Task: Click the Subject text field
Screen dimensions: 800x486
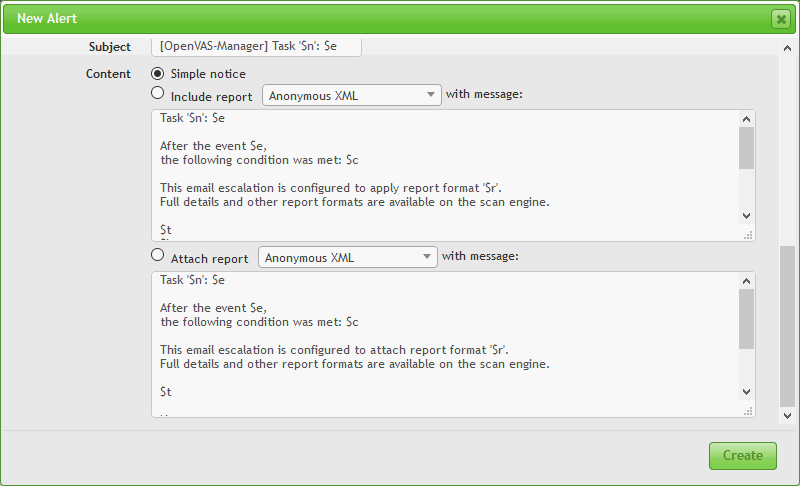Action: point(256,47)
